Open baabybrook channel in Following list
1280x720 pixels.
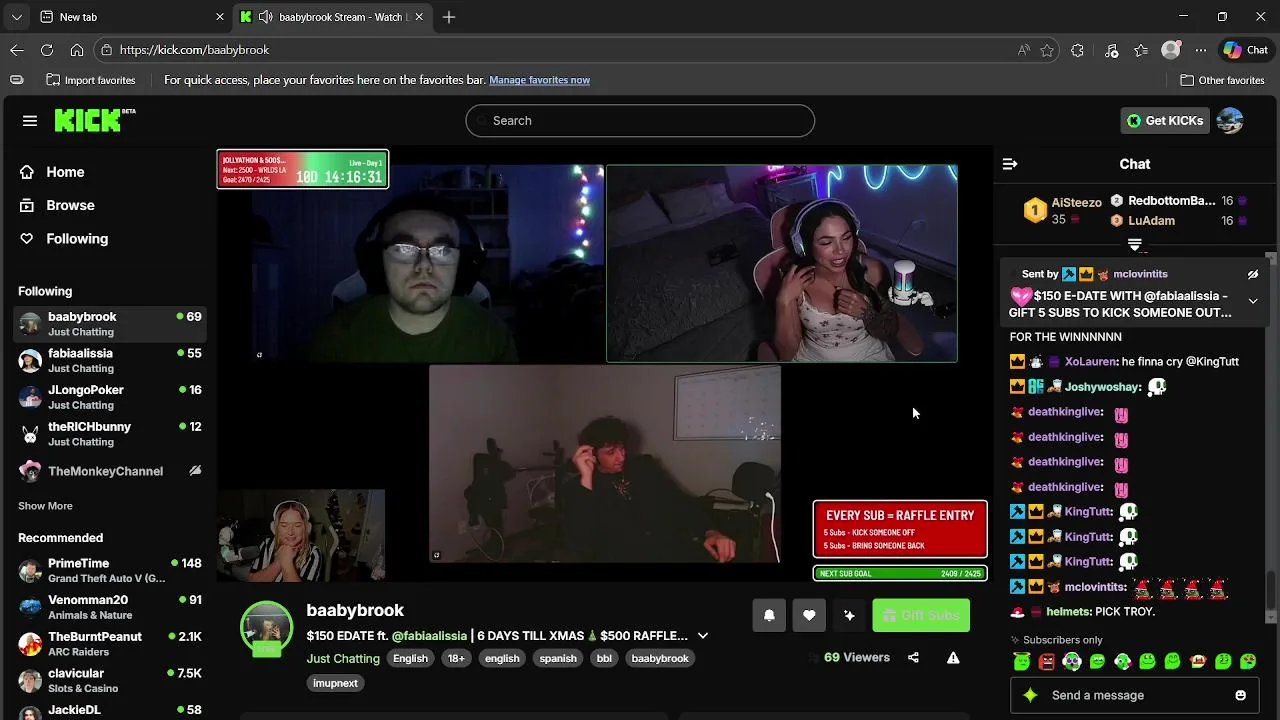pos(110,324)
